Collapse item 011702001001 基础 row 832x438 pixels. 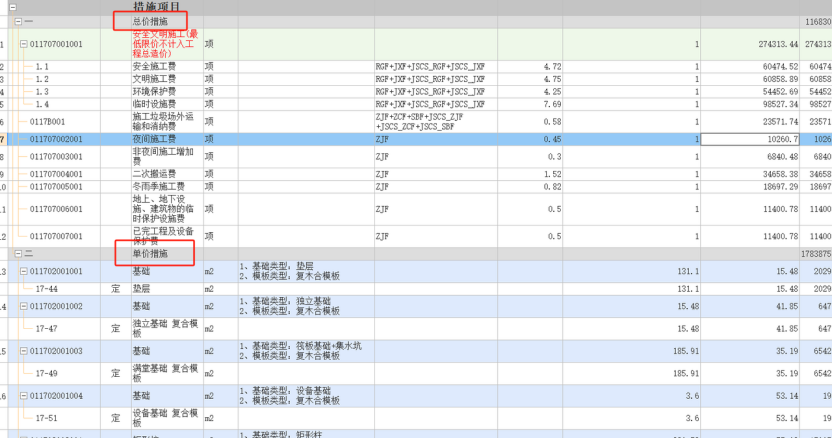point(25,271)
